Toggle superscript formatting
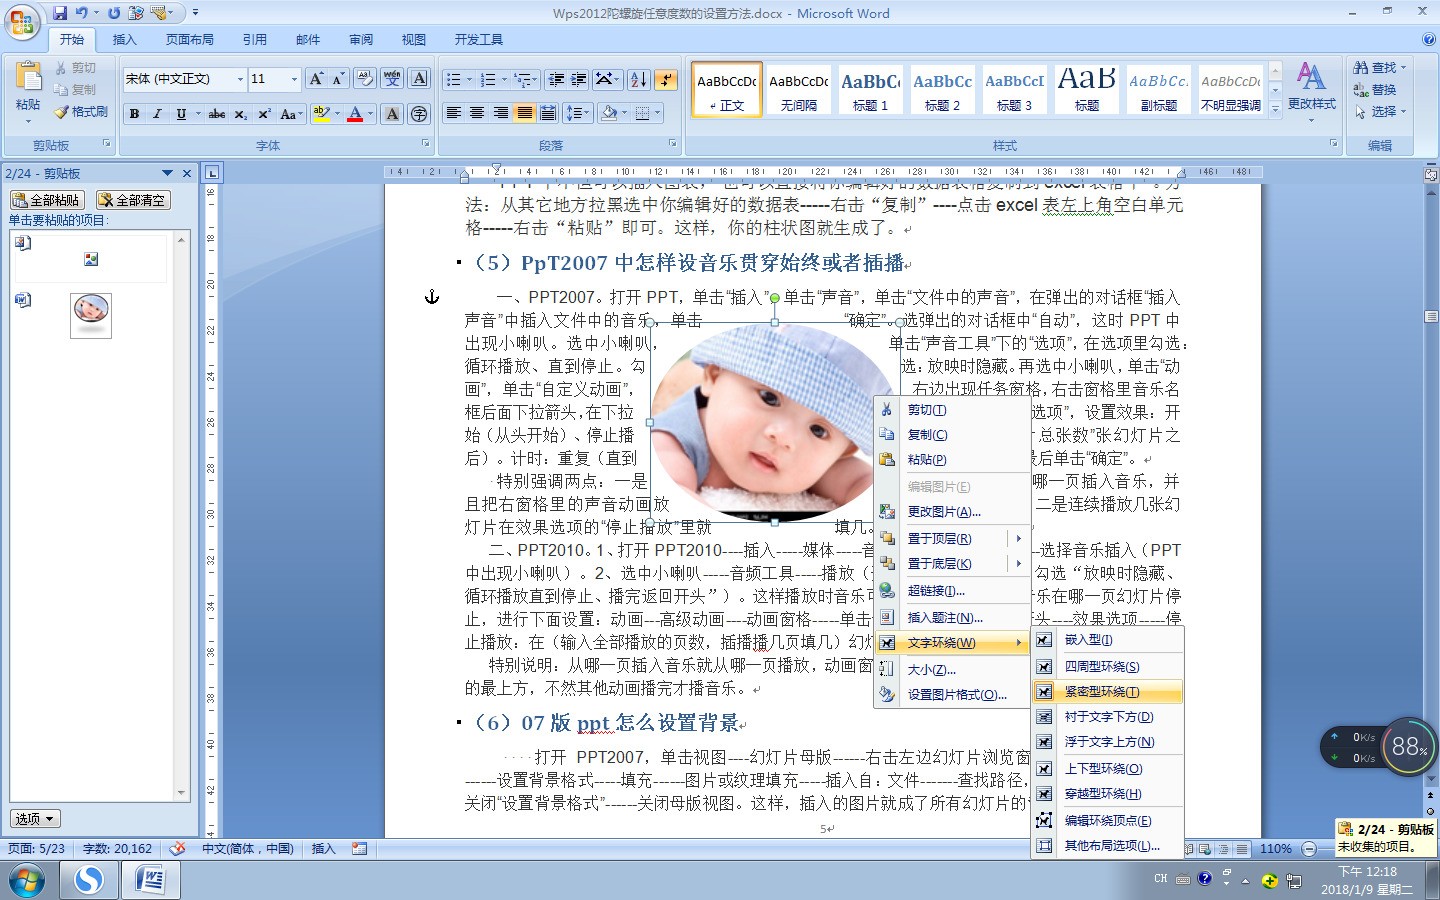Image resolution: width=1440 pixels, height=900 pixels. pyautogui.click(x=264, y=114)
